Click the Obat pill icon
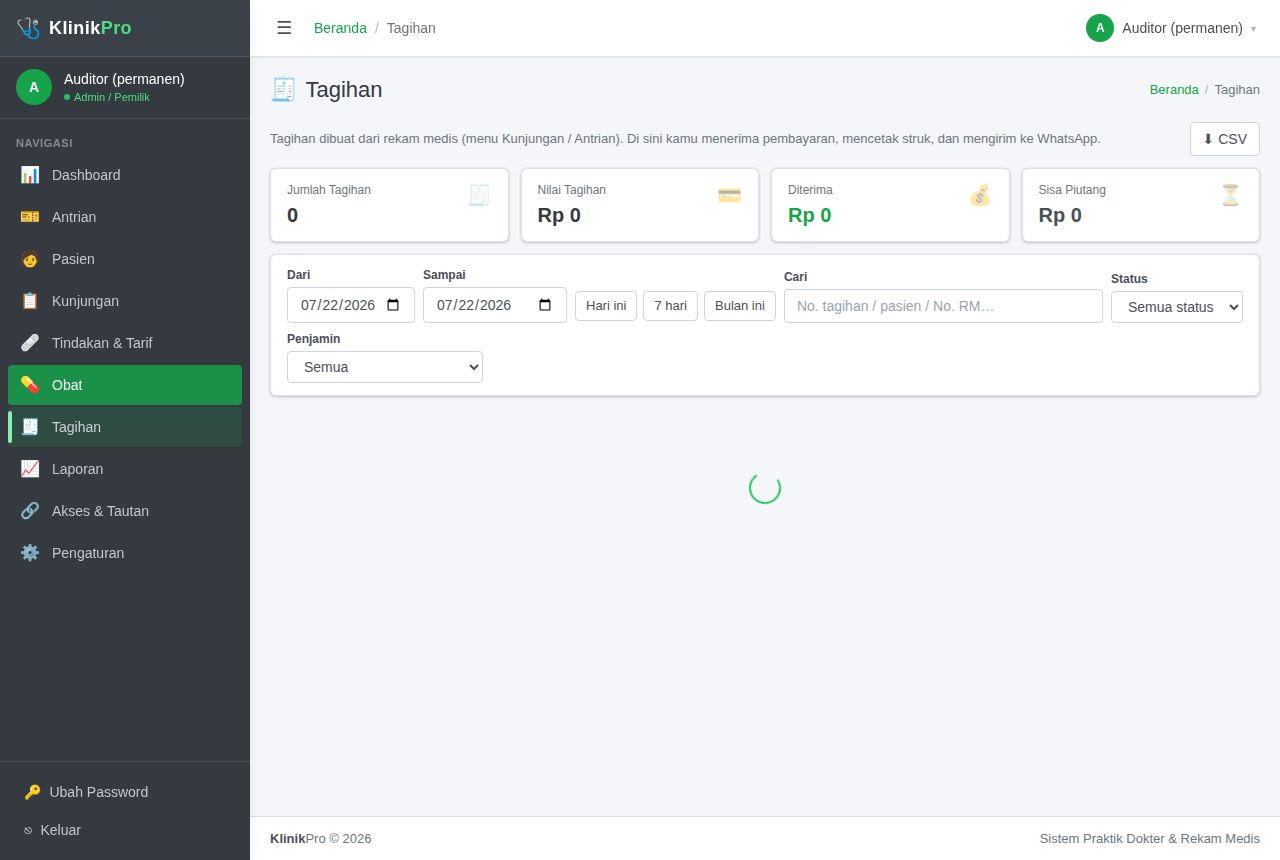The height and width of the screenshot is (860, 1280). (30, 385)
